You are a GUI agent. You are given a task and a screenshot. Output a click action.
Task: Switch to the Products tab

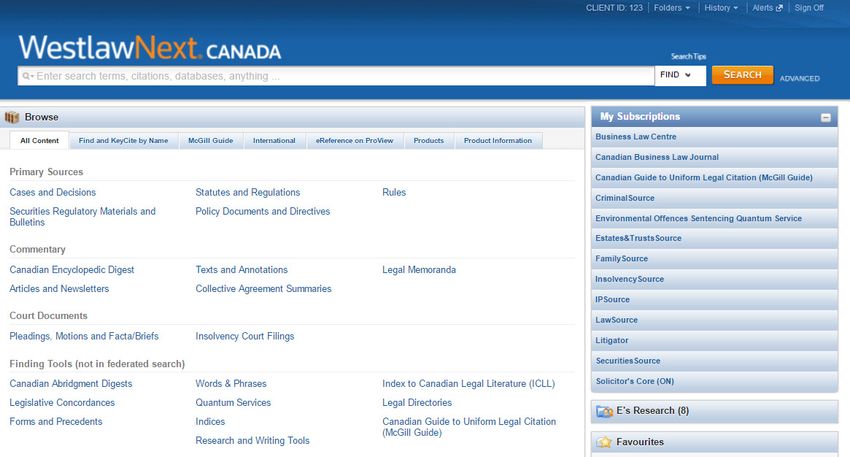pyautogui.click(x=428, y=140)
